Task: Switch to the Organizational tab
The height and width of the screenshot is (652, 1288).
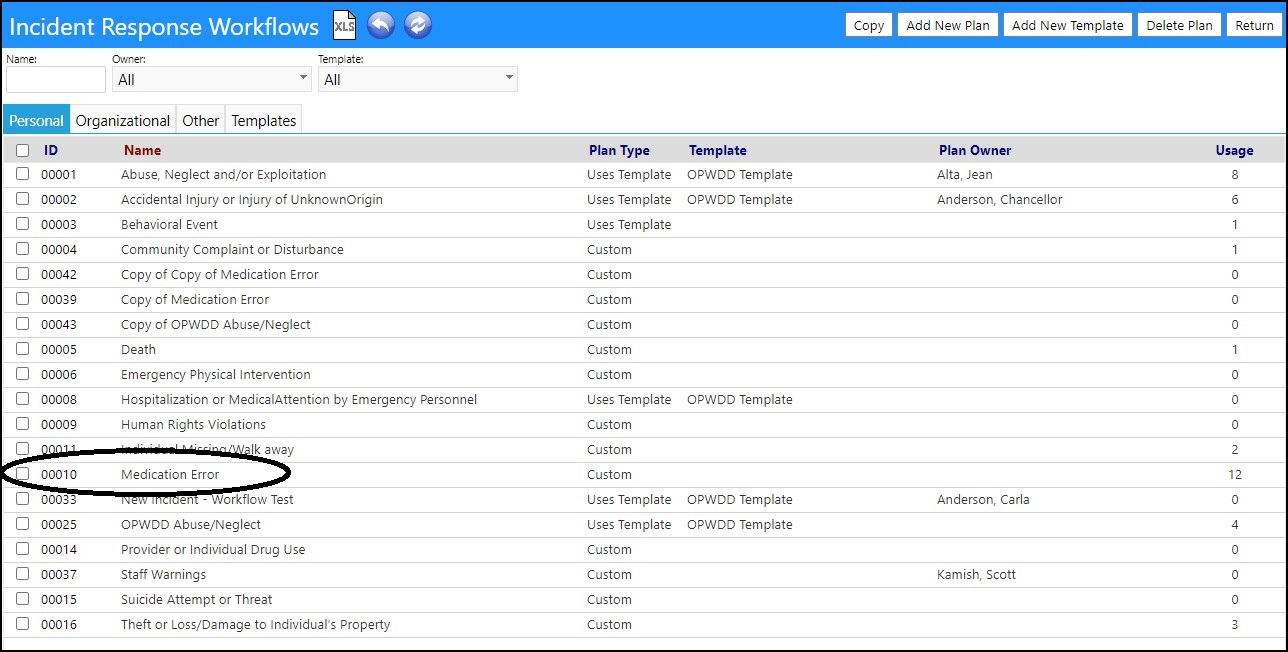Action: click(123, 120)
